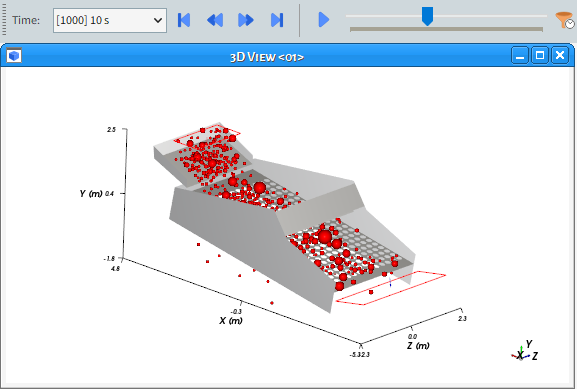Select the red outlet rectangle below the lower screen

click(x=391, y=288)
